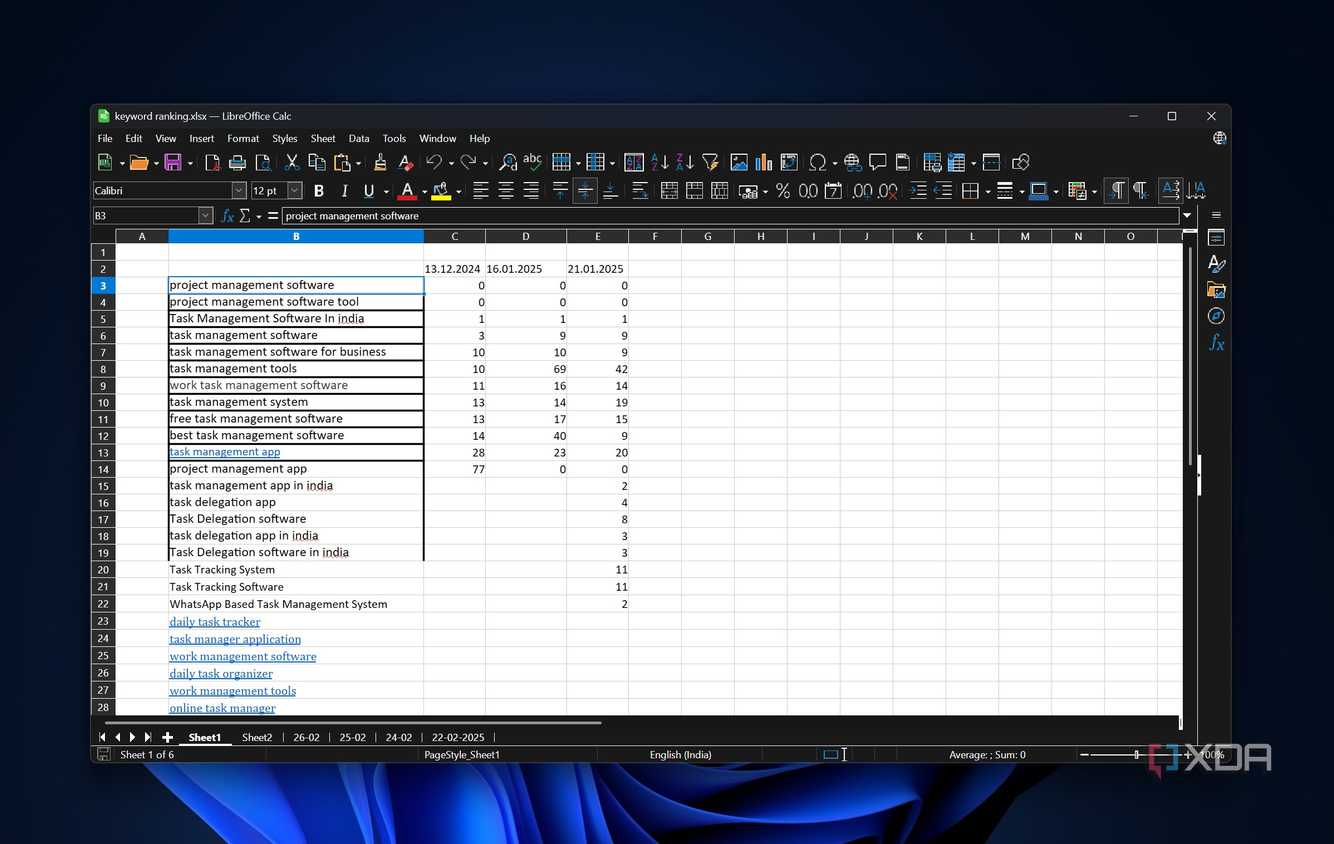Image resolution: width=1334 pixels, height=844 pixels.
Task: Switch to Sheet2 tab
Action: coord(257,737)
